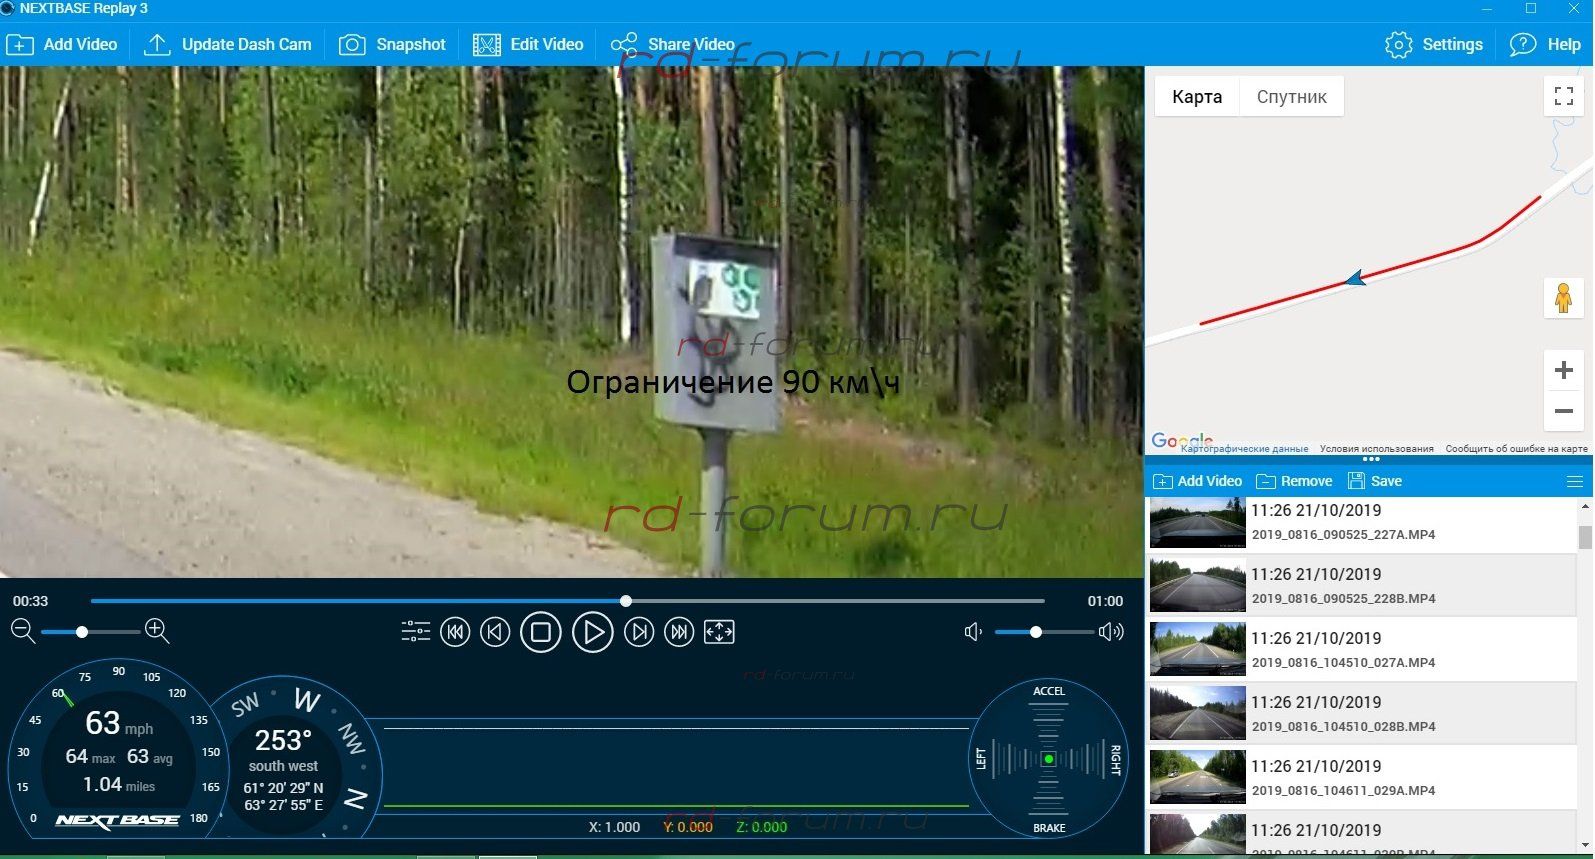Open Update Dash Cam
Image resolution: width=1595 pixels, height=859 pixels.
tap(228, 45)
